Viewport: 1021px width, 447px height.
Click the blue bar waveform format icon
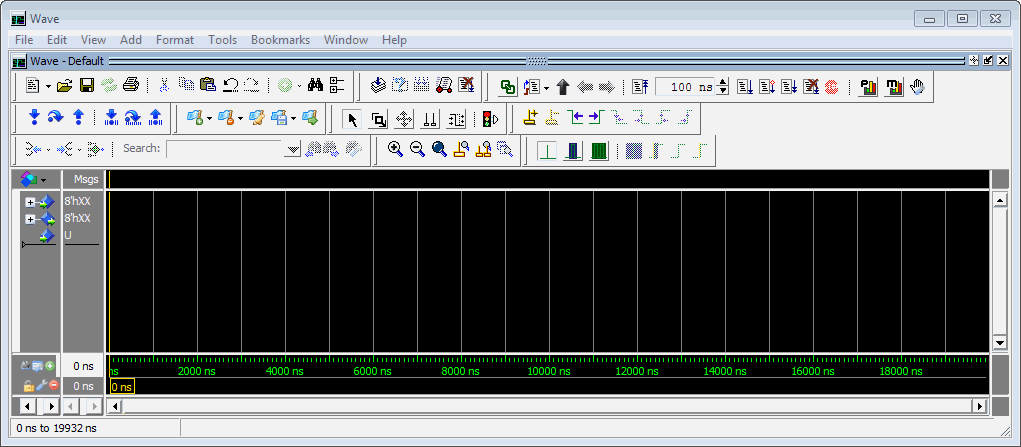574,151
